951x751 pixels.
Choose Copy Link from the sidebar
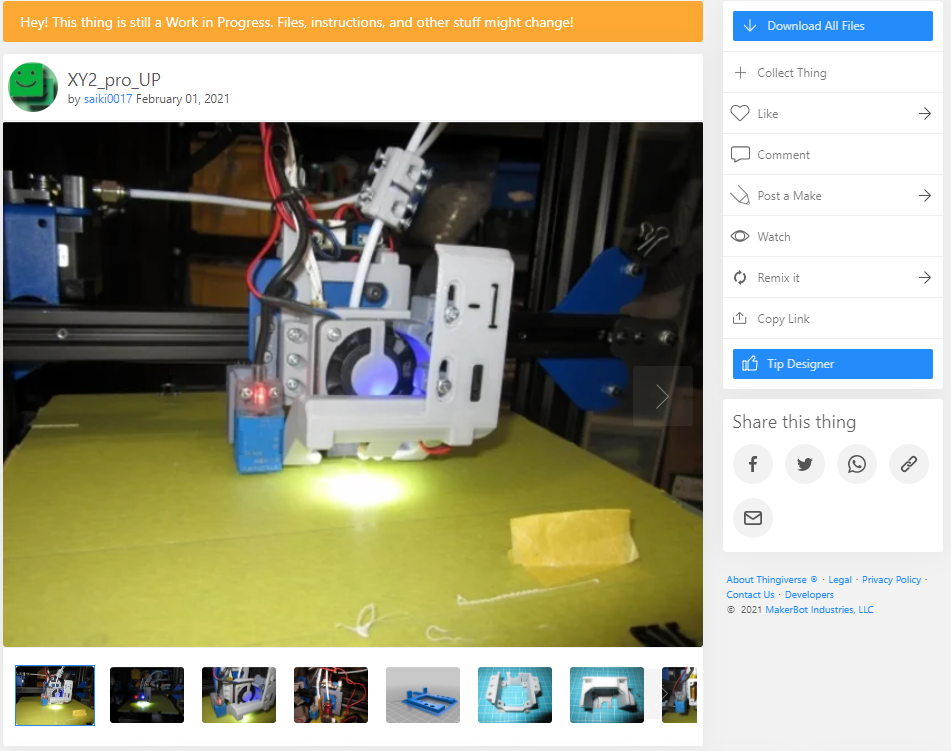833,318
